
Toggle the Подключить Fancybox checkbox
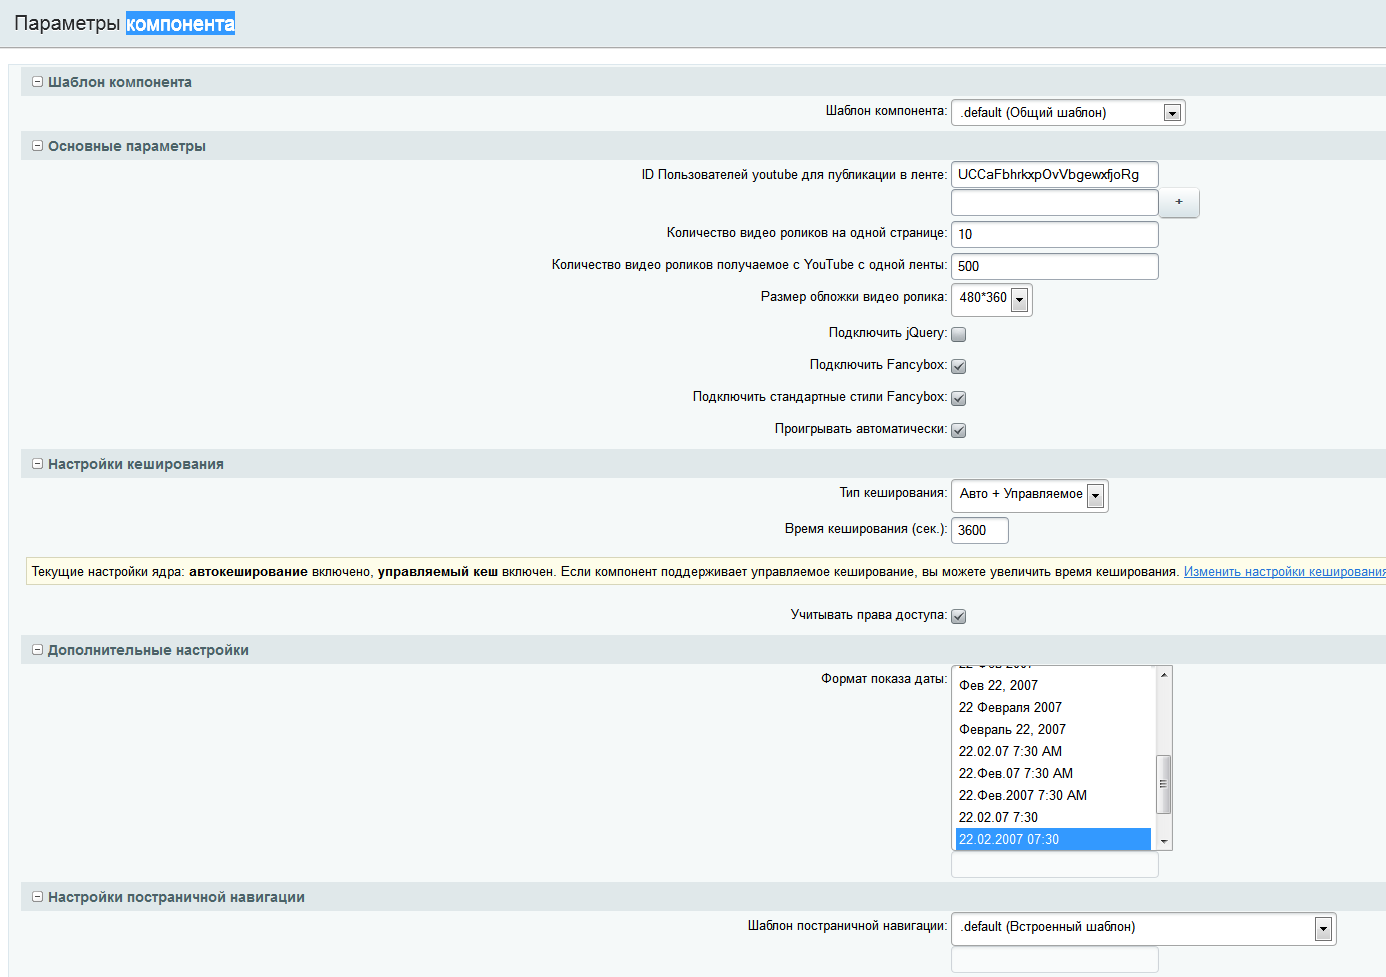(x=958, y=366)
